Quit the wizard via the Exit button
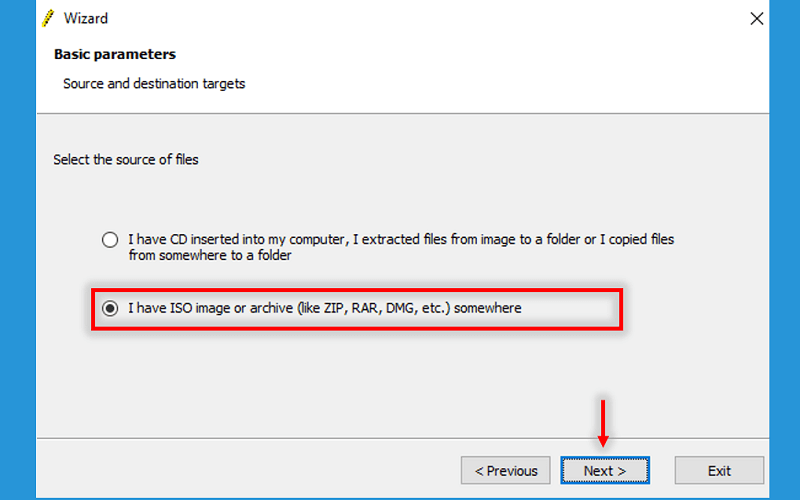800x500 pixels. [x=719, y=470]
